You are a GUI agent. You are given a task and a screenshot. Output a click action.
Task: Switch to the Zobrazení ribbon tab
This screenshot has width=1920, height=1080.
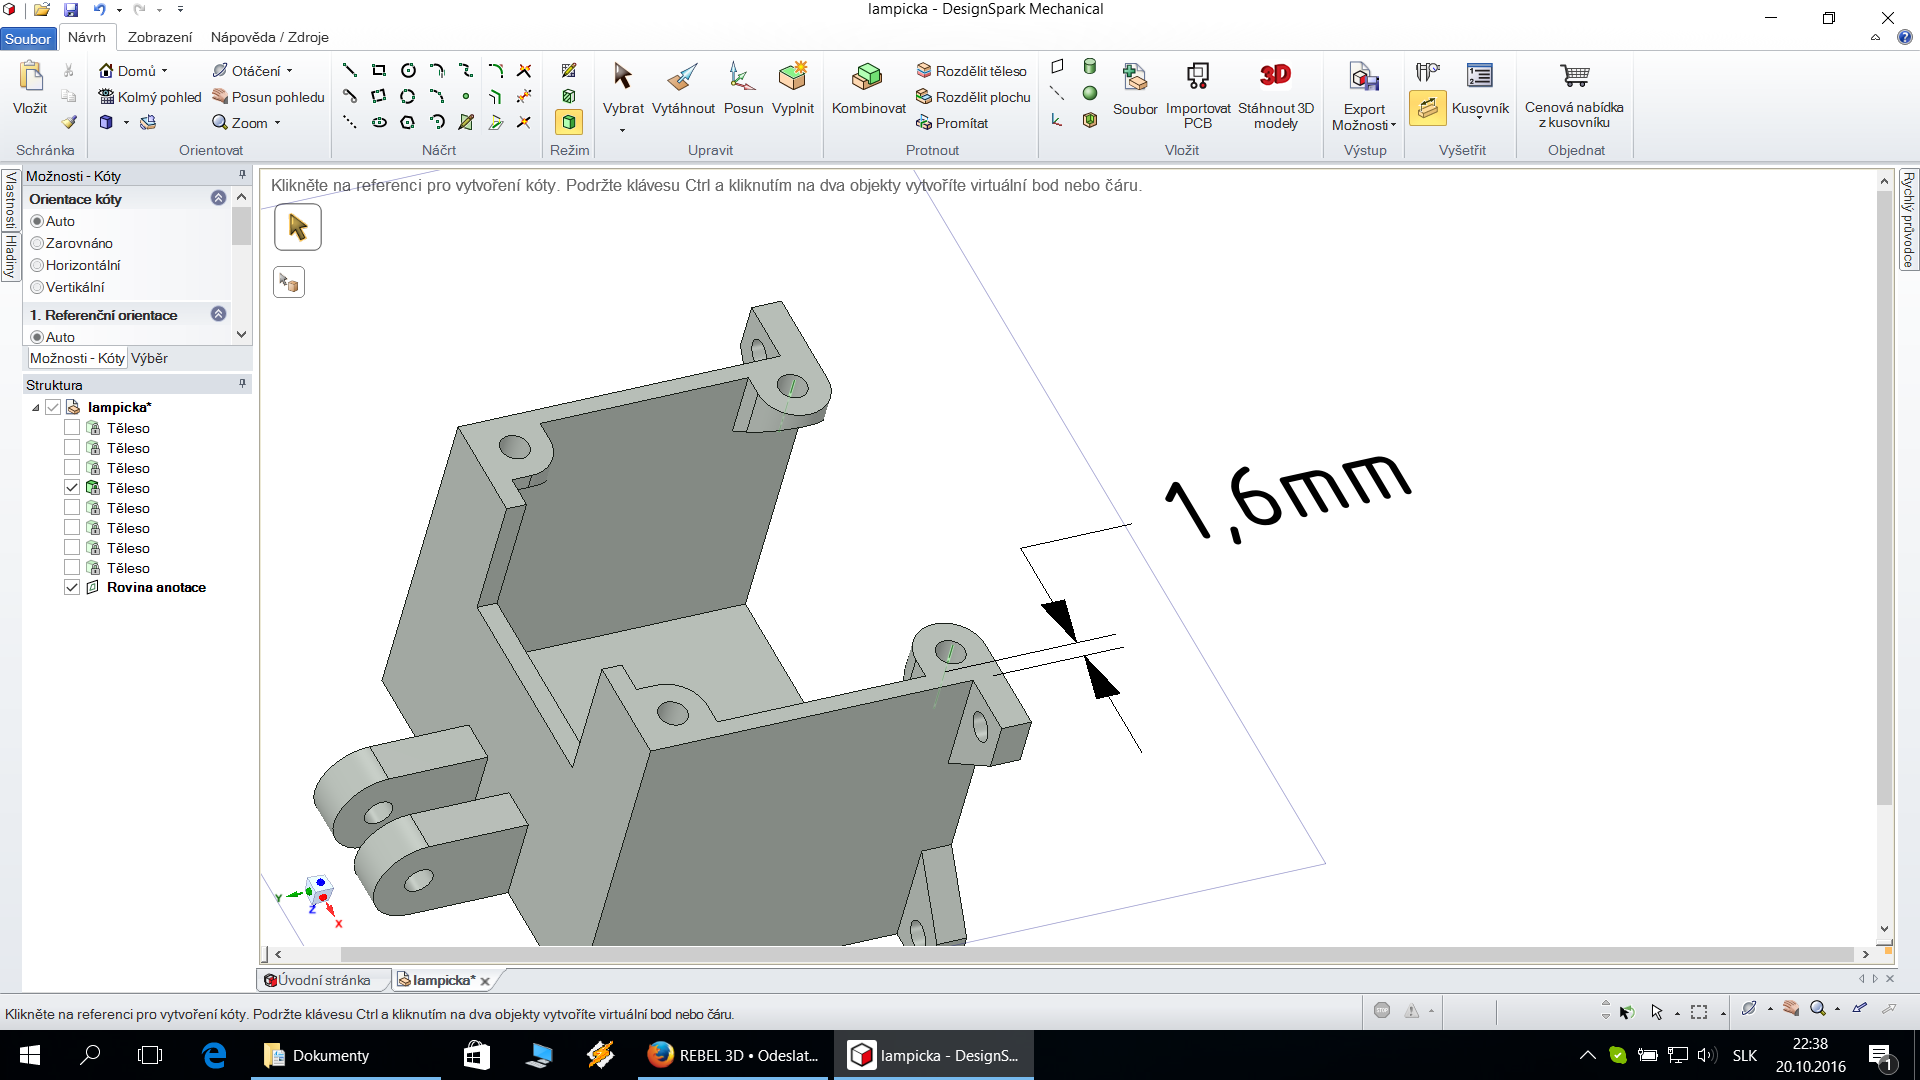159,37
